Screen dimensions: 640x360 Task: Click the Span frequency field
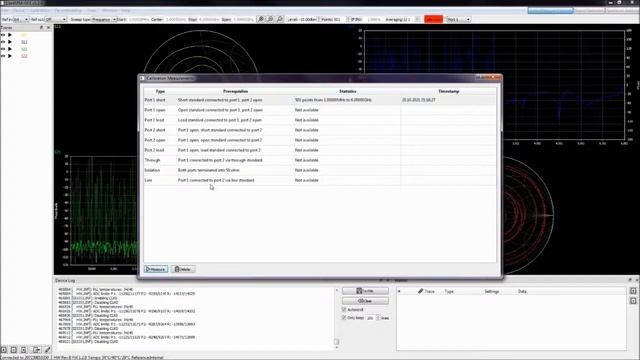(243, 19)
